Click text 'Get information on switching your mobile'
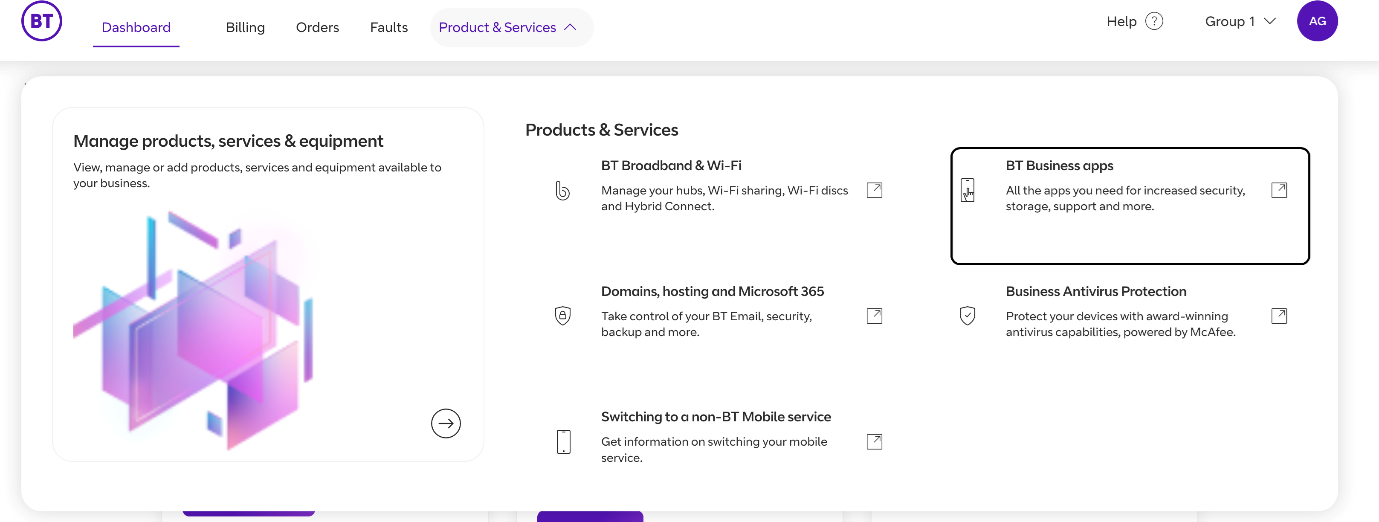 tap(714, 441)
